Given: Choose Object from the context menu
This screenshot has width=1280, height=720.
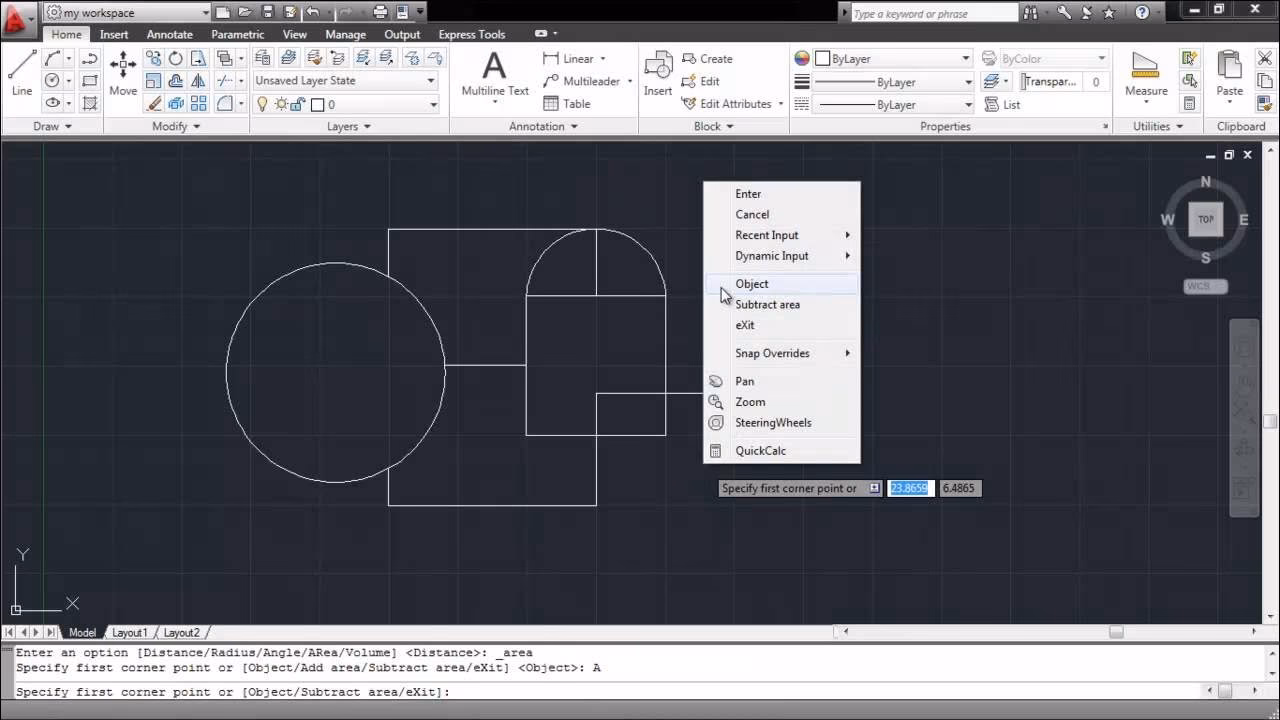Looking at the screenshot, I should point(752,284).
